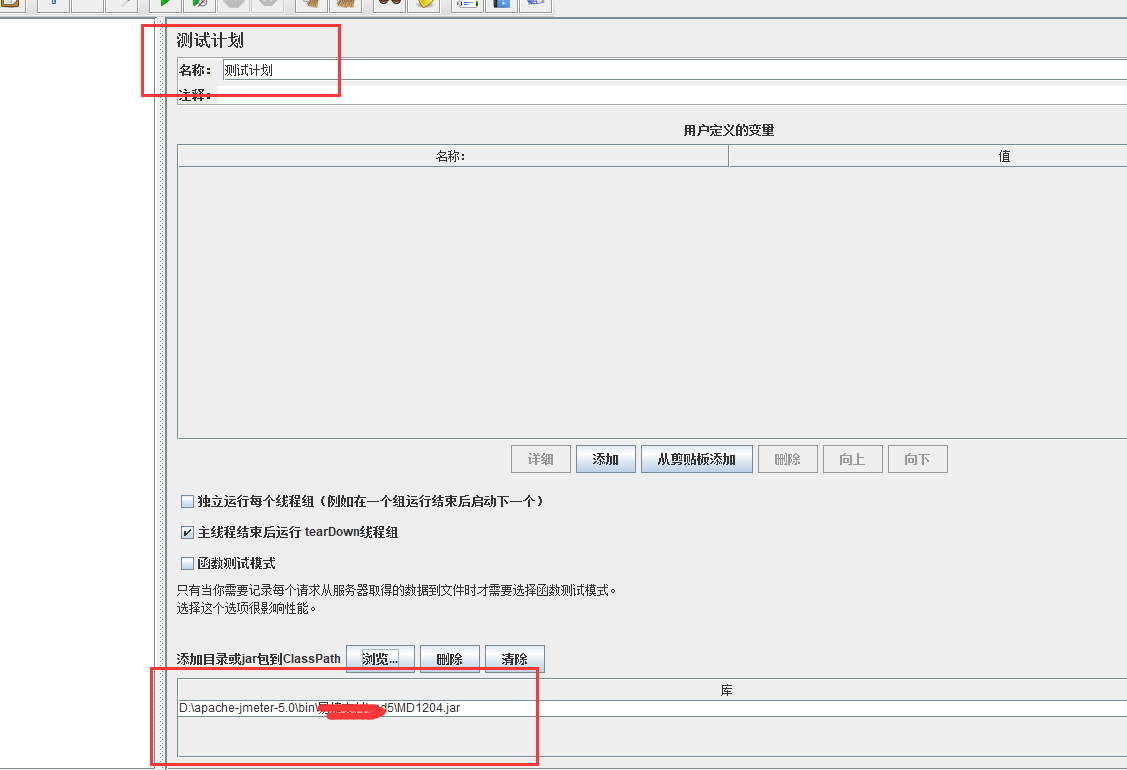Click into the 名称 text field

pos(670,70)
